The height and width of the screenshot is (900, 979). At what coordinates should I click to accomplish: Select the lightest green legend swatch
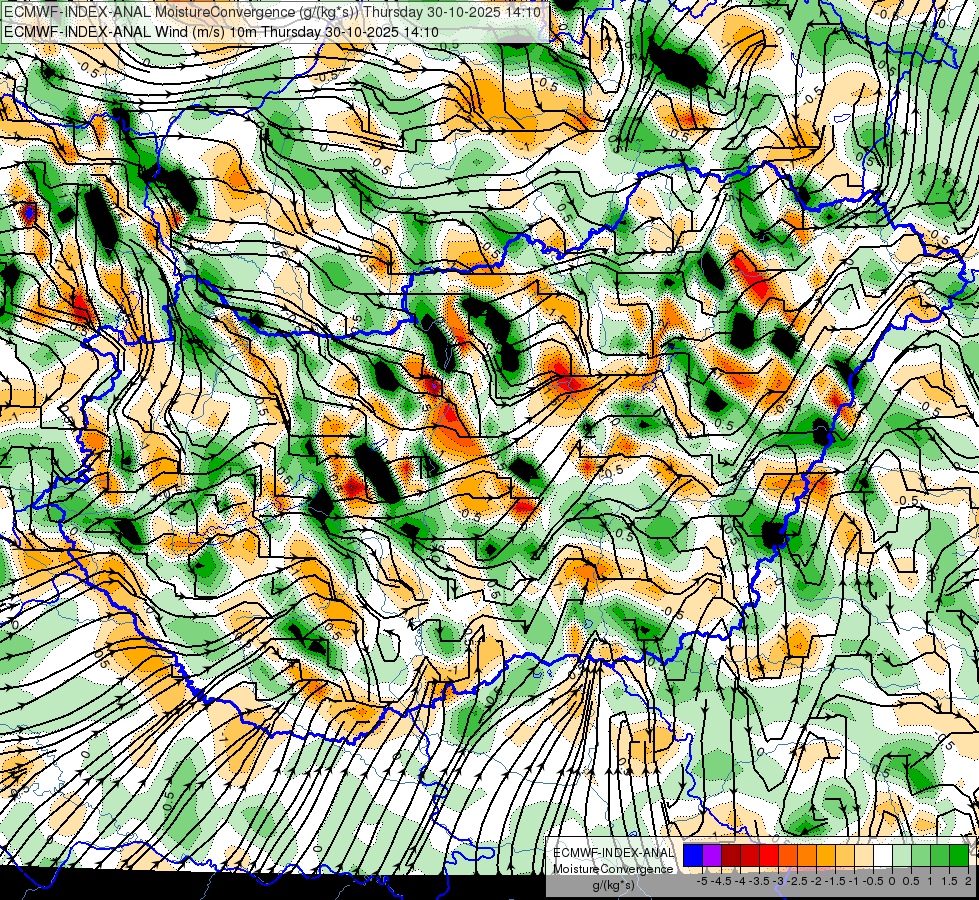[x=903, y=856]
